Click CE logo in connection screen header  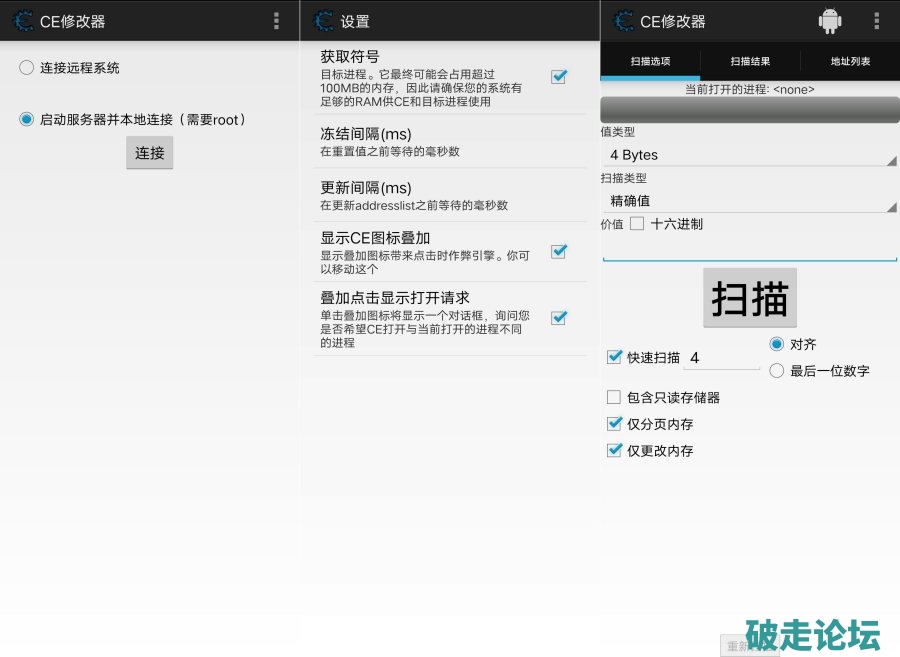(21, 20)
